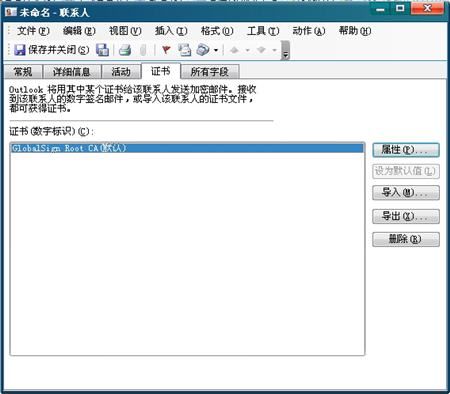Click the 属性(P)... button
Viewport: 450px width, 394px height.
[406, 150]
